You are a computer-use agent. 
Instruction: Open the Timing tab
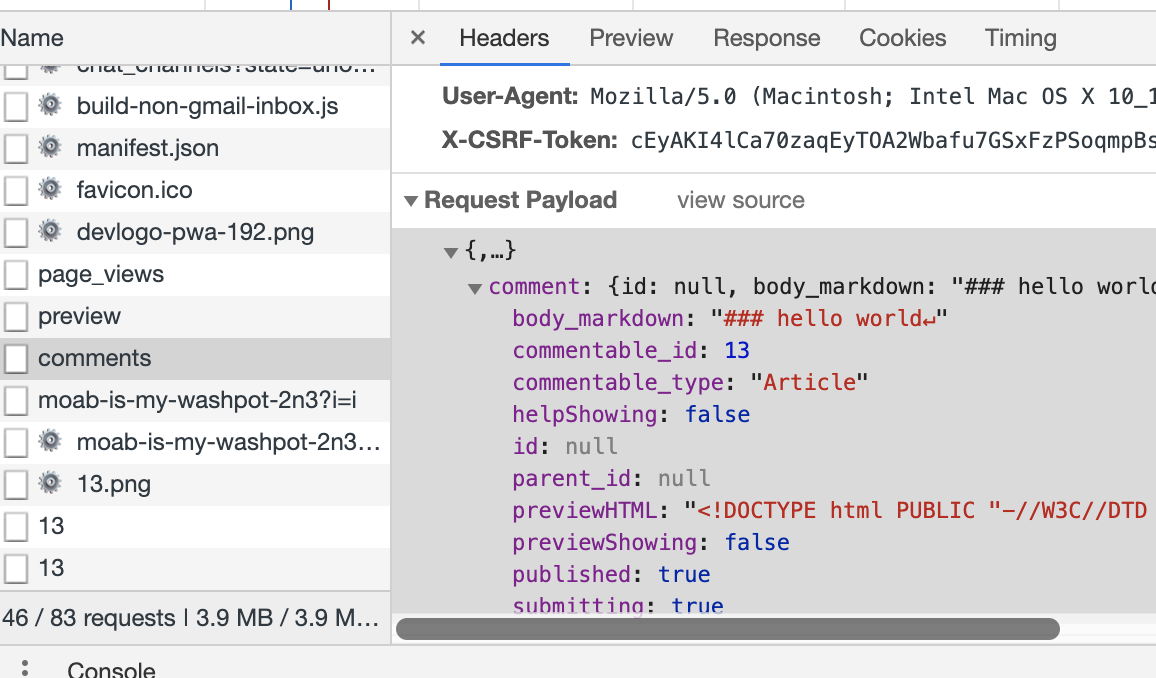coord(1020,38)
